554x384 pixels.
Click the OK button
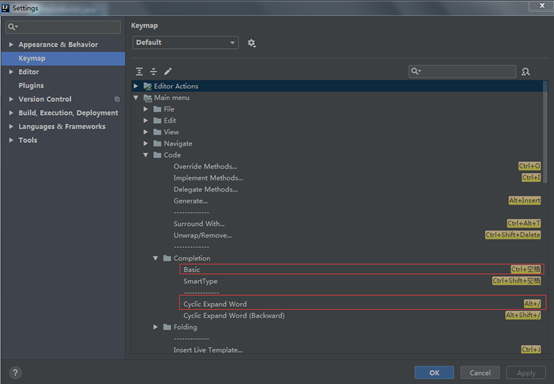tap(434, 373)
